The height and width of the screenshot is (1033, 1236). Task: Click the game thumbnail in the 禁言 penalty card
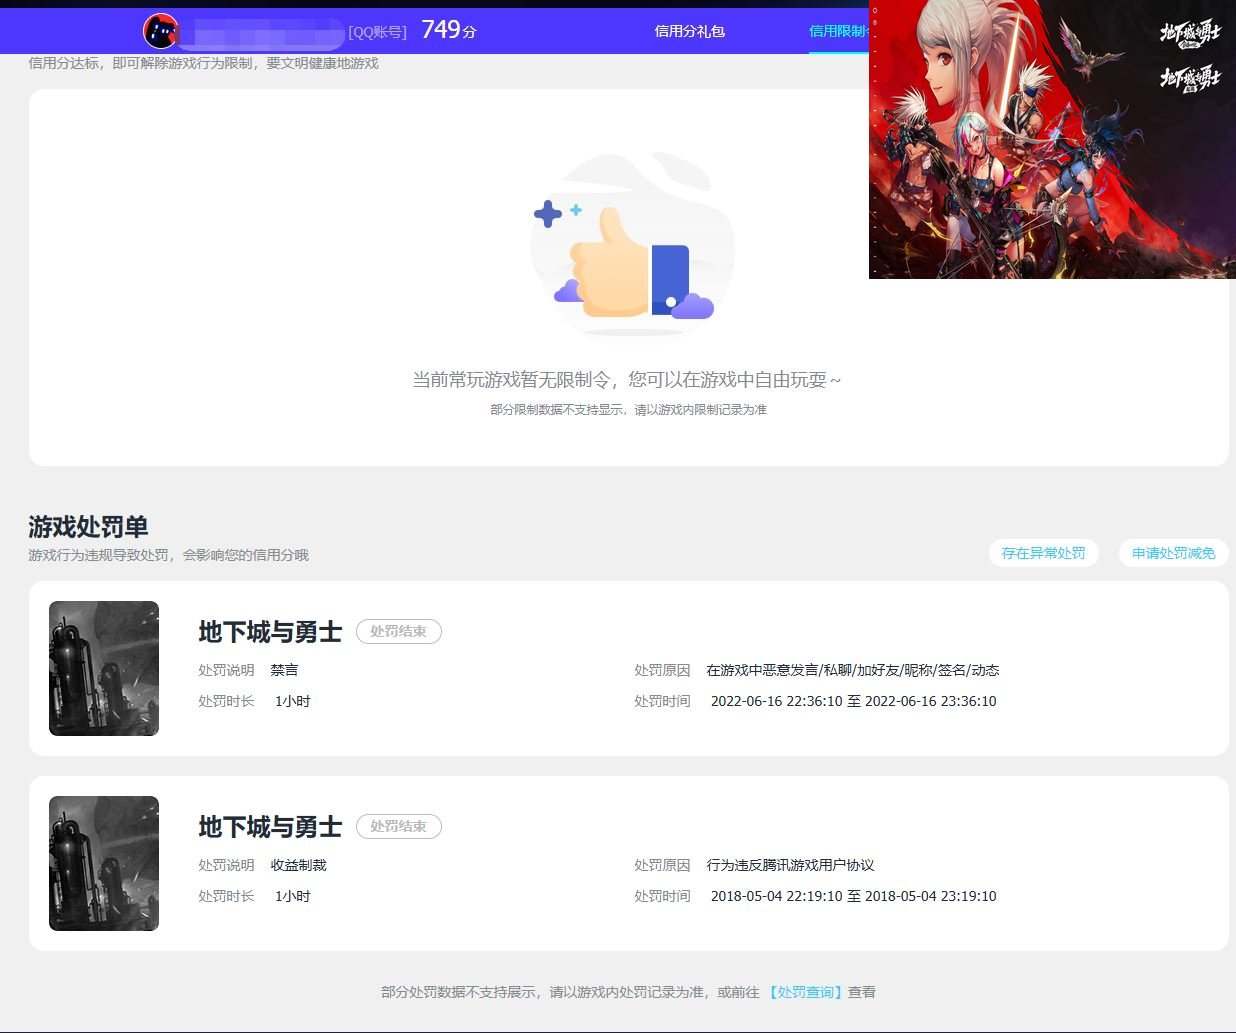click(104, 668)
